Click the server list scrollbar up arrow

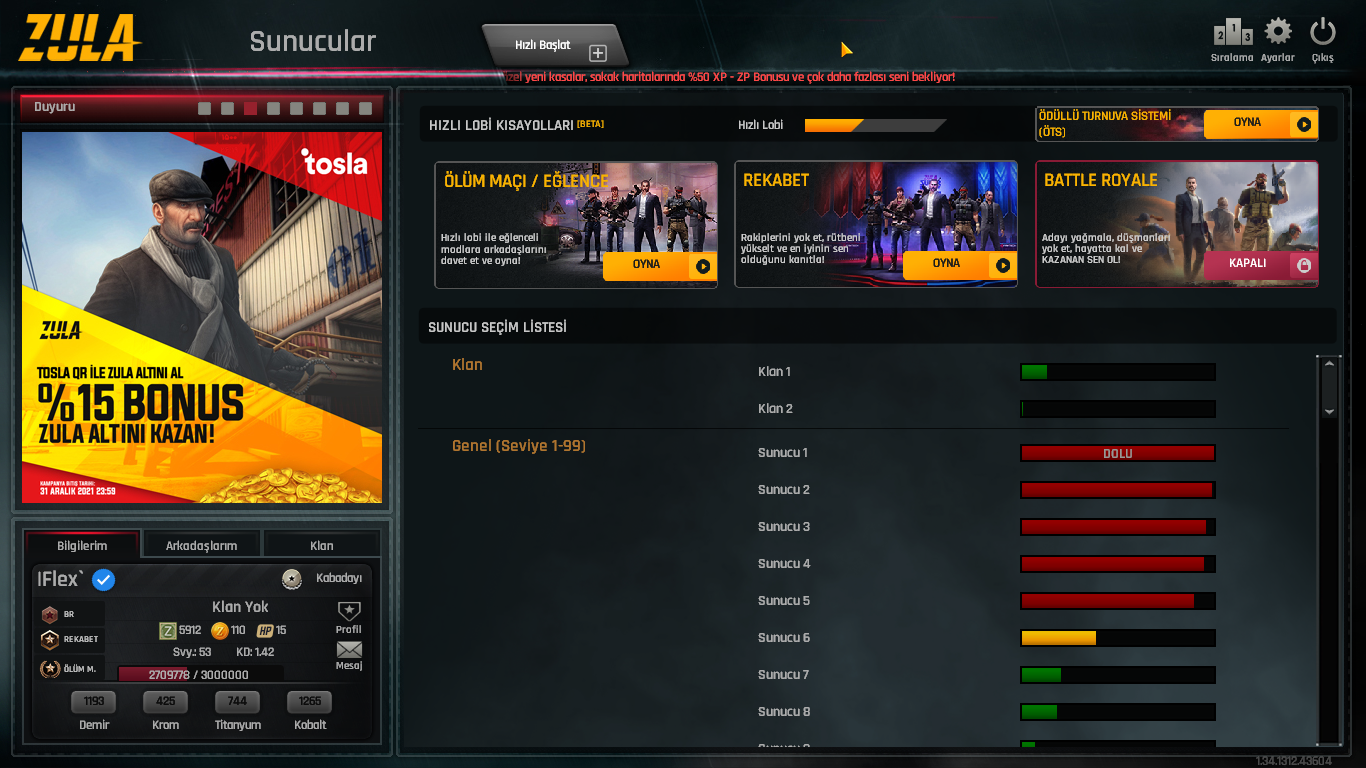[1329, 365]
